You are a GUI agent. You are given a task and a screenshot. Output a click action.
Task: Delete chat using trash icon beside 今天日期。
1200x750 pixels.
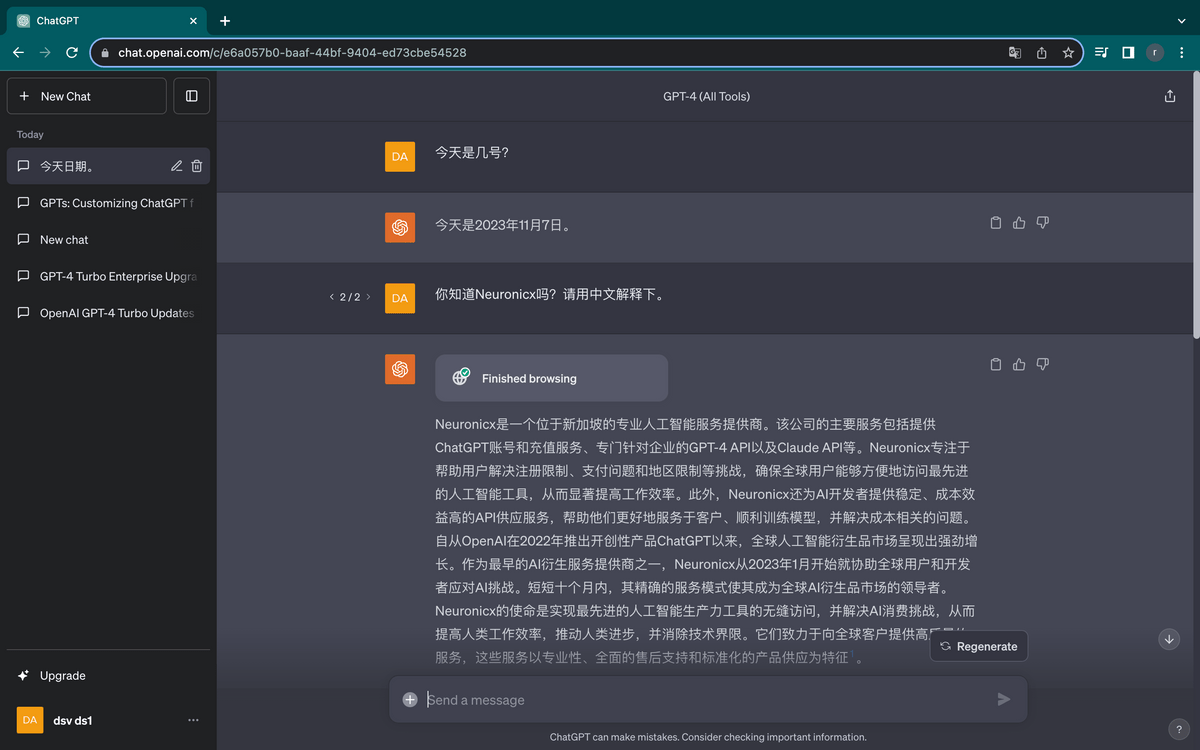point(197,166)
